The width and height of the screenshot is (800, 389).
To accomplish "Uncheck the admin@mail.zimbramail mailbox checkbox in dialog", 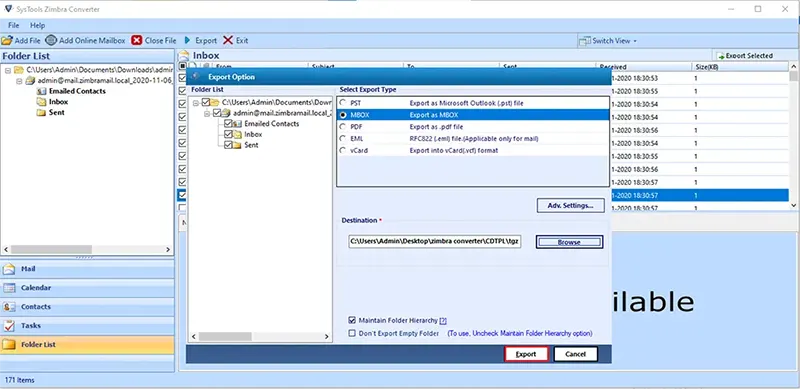I will (217, 113).
